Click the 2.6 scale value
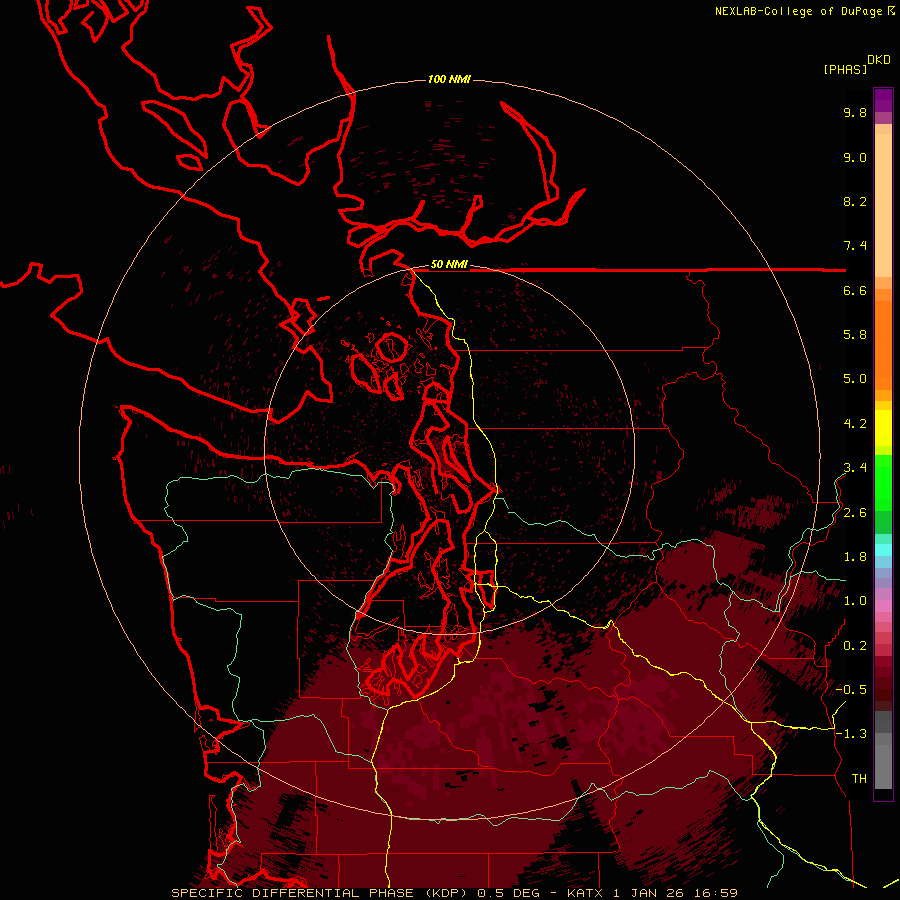 (x=855, y=513)
